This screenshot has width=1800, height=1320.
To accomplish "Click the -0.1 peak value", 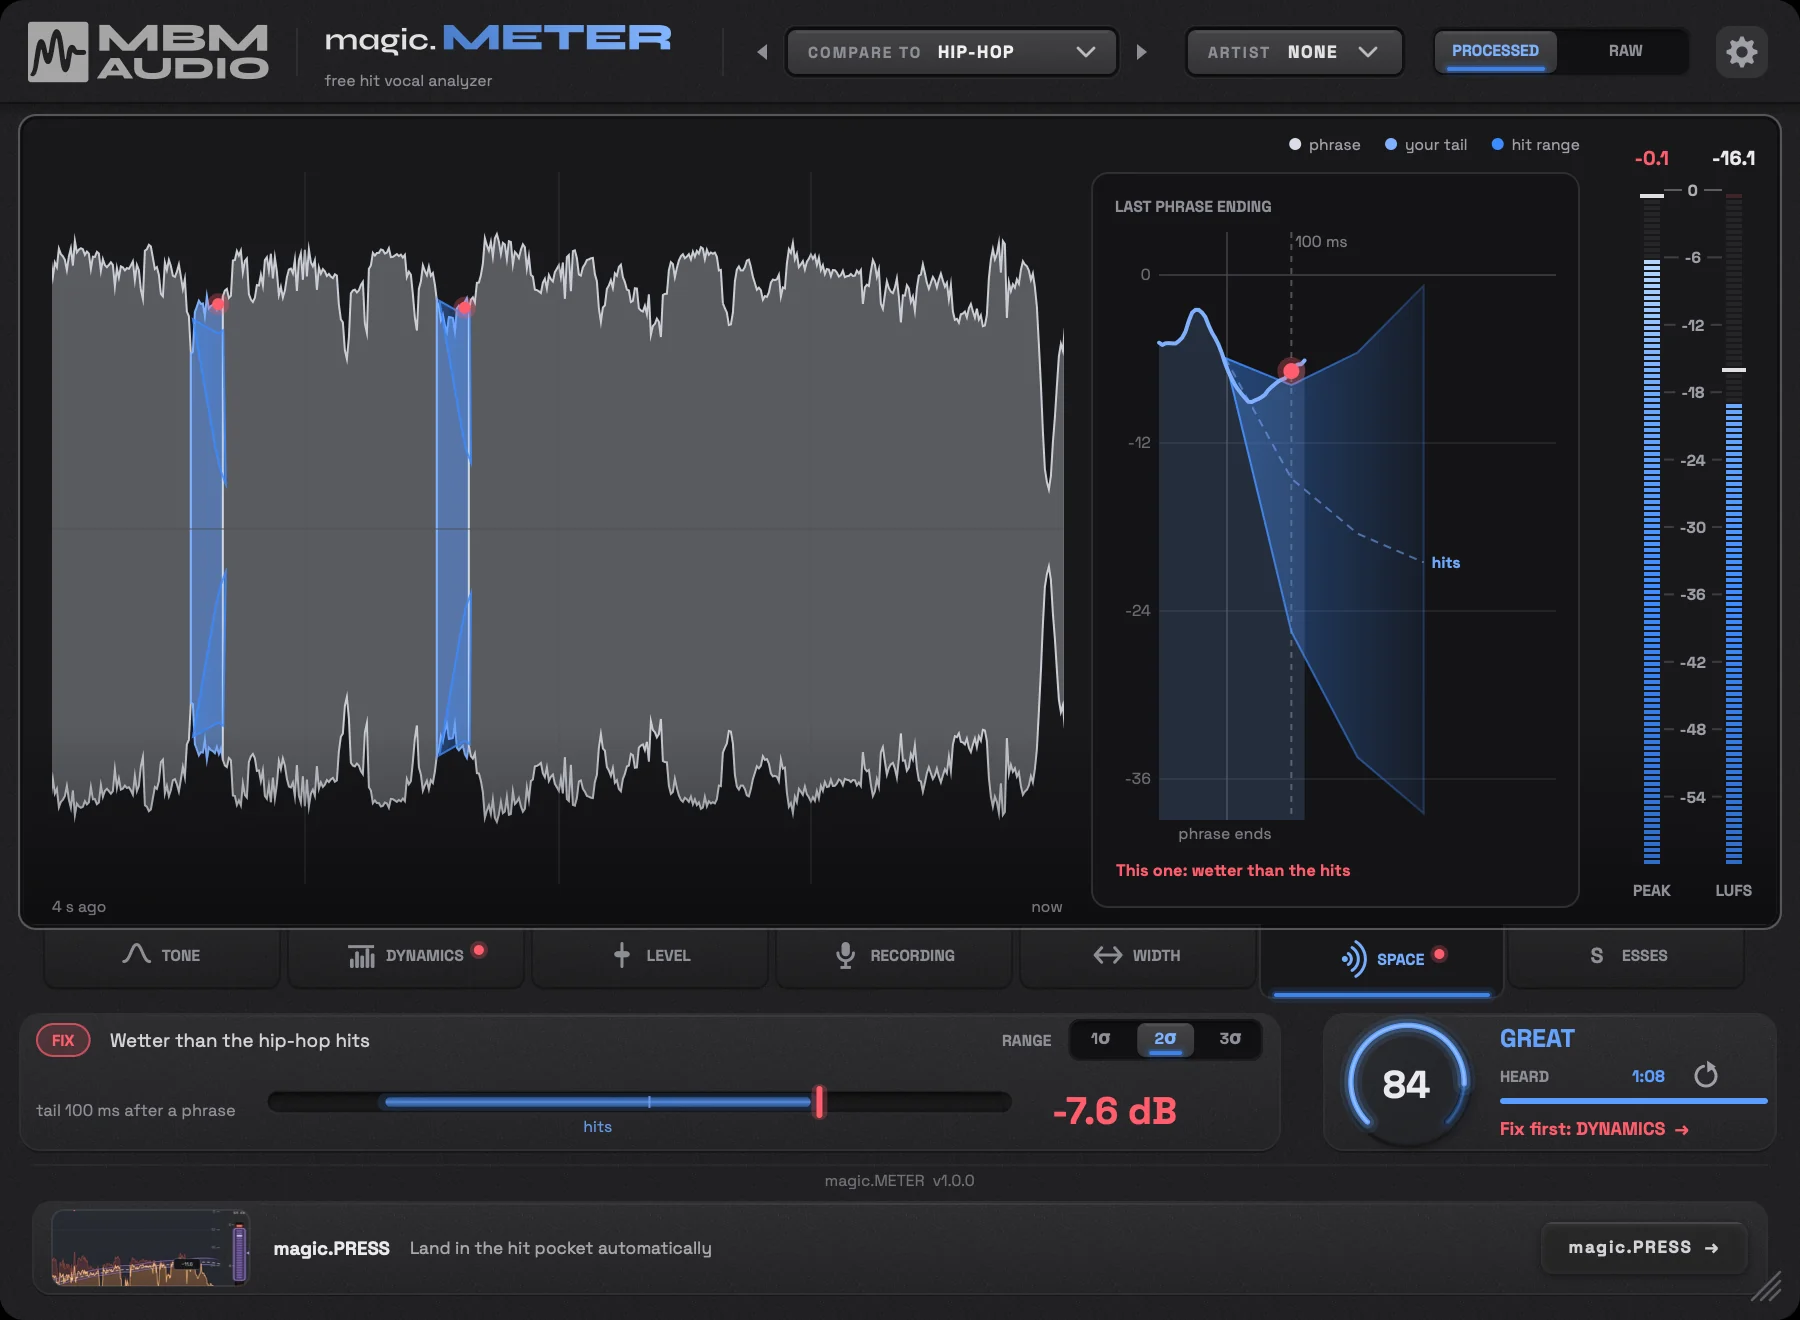I will (x=1652, y=158).
